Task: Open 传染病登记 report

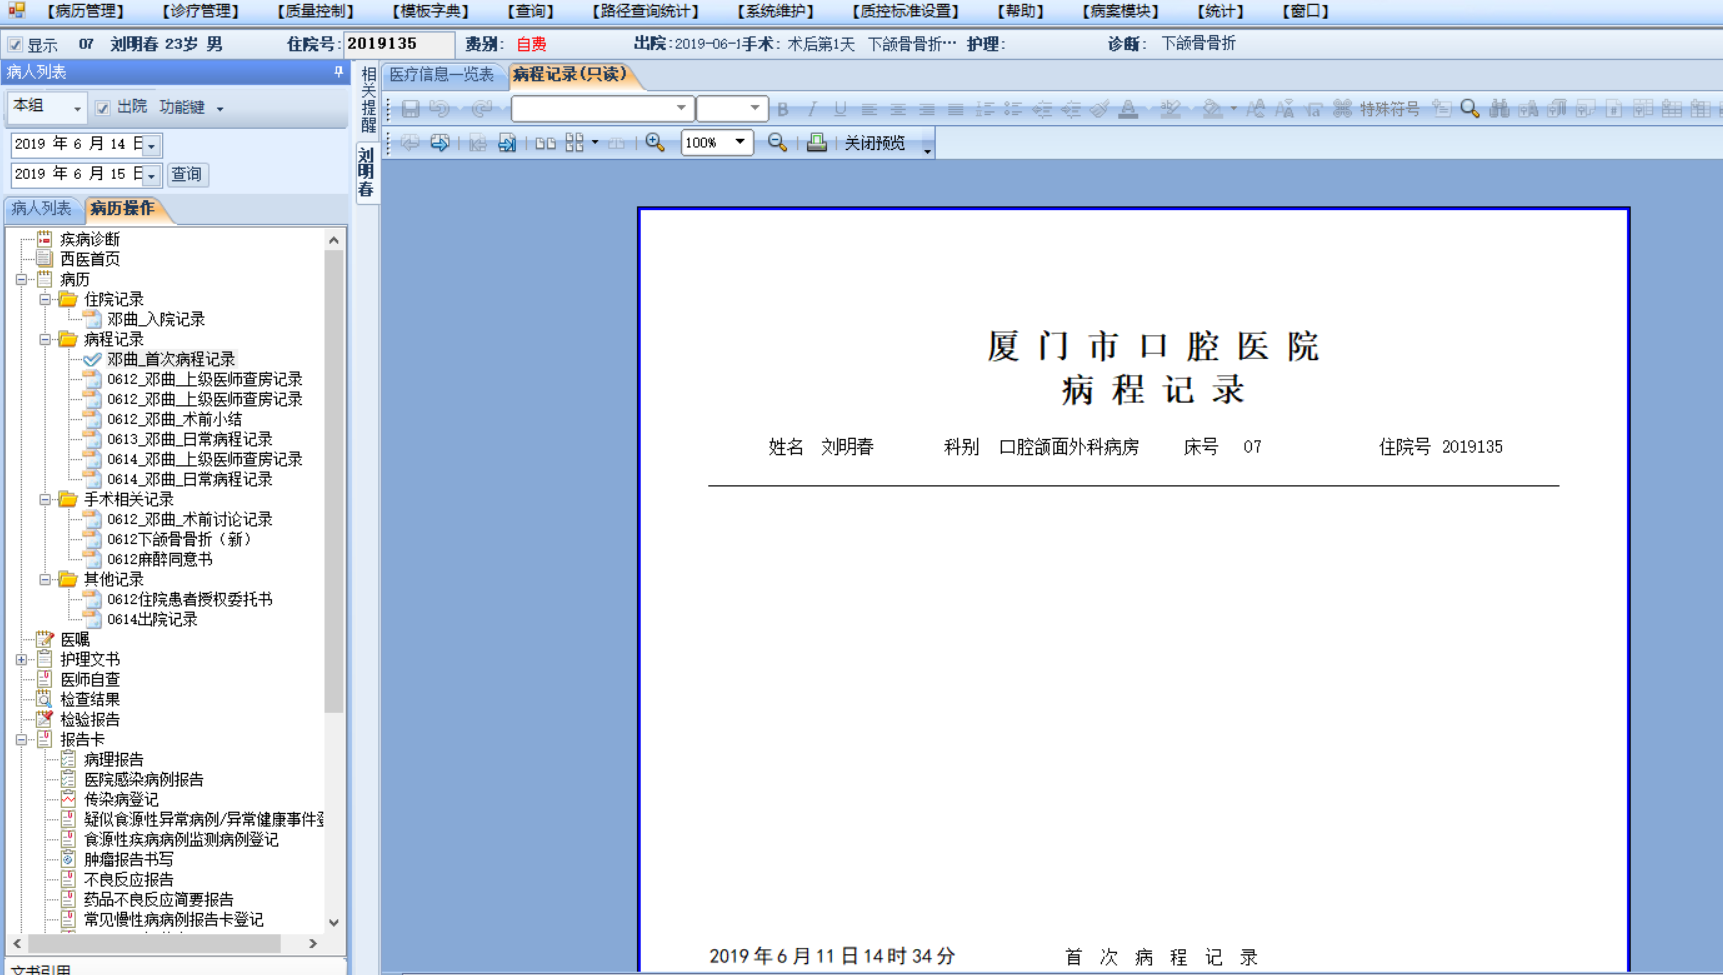Action: coord(121,800)
